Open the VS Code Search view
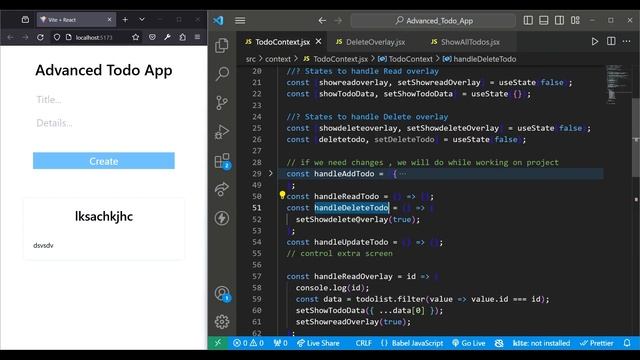 point(222,74)
